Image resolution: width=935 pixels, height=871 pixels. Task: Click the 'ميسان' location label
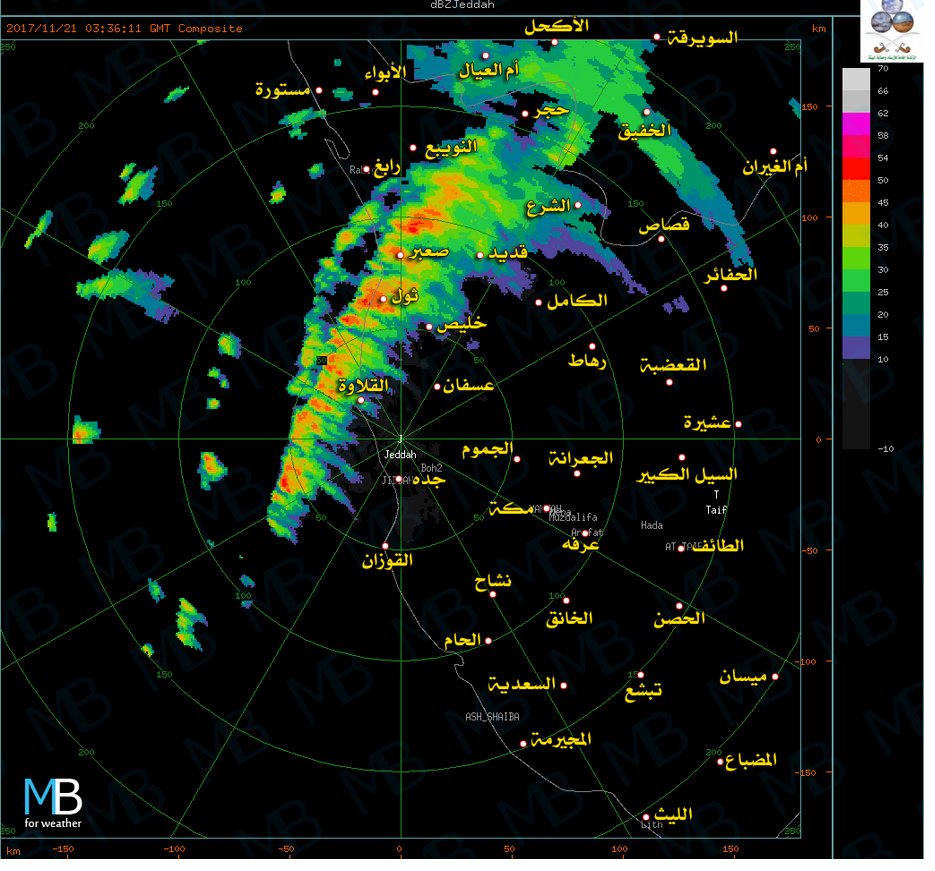[742, 677]
